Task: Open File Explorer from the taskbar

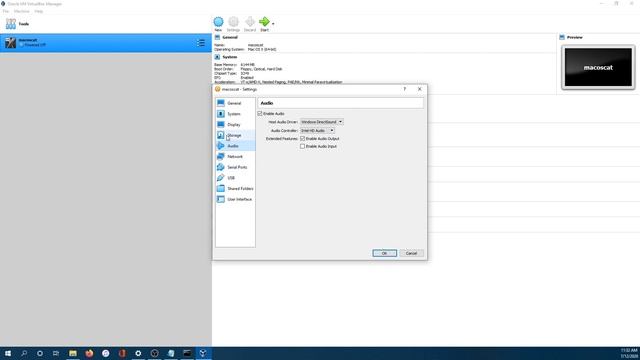Action: (73, 353)
